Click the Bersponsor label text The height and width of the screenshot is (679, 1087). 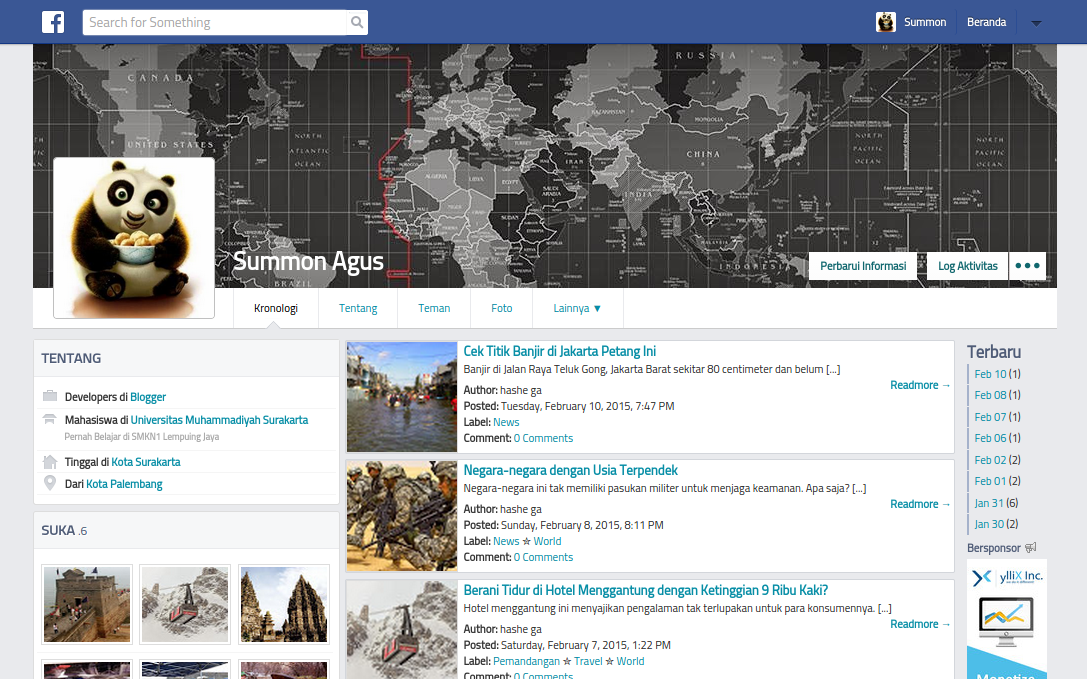[994, 548]
